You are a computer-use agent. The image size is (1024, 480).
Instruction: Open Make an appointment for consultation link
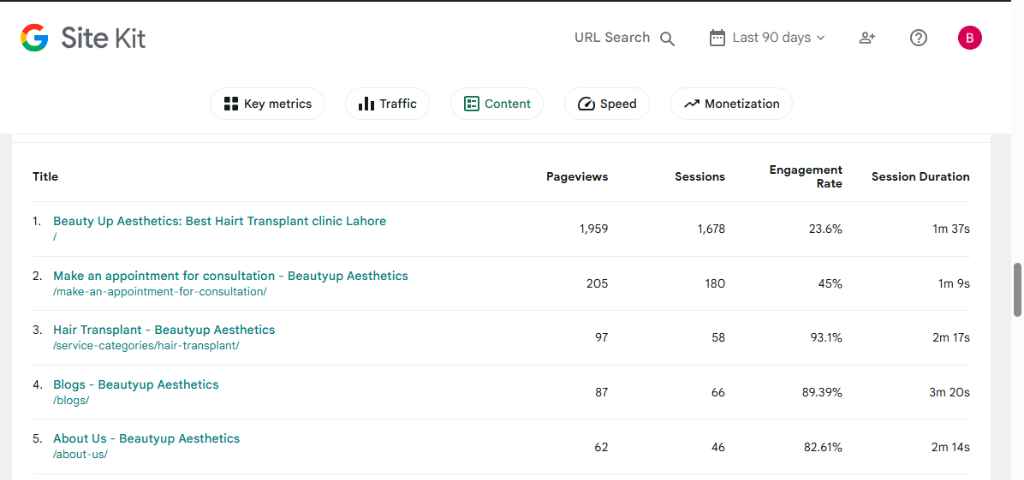coord(231,276)
